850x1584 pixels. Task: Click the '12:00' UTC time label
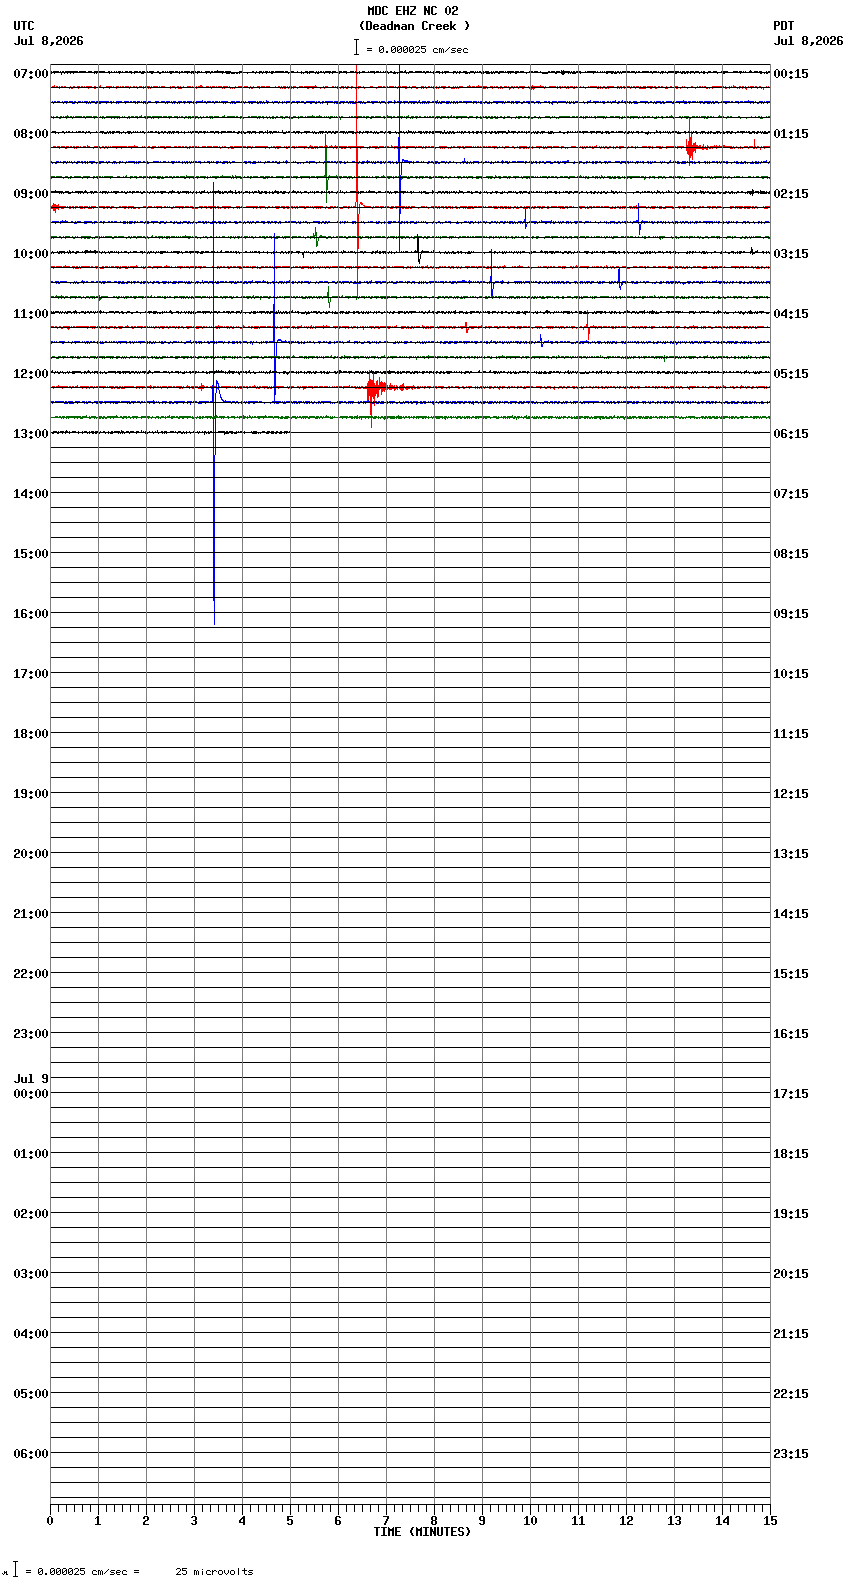click(x=31, y=374)
